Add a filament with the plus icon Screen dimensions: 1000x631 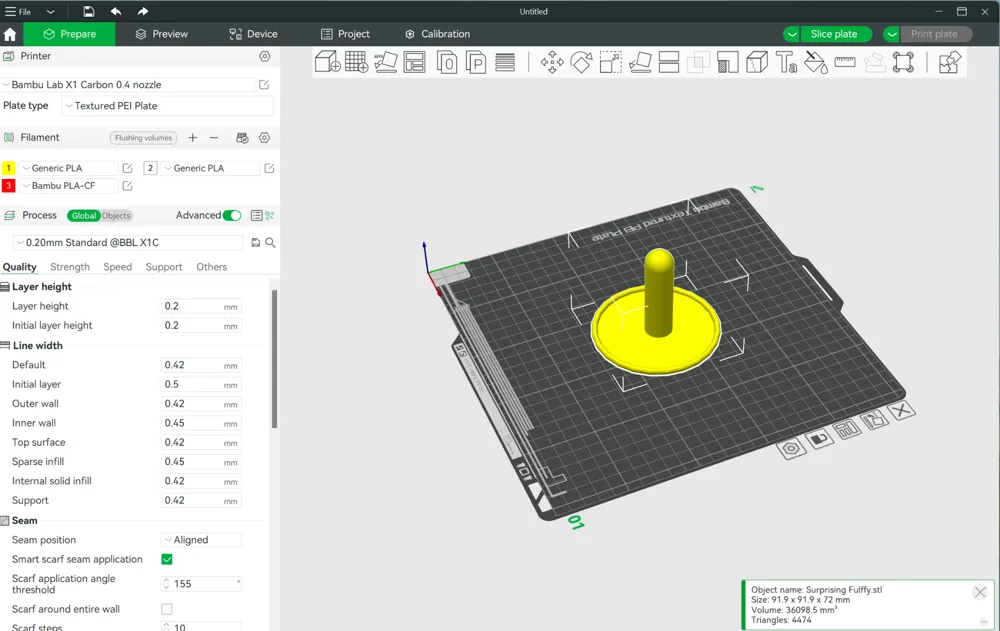pos(193,137)
